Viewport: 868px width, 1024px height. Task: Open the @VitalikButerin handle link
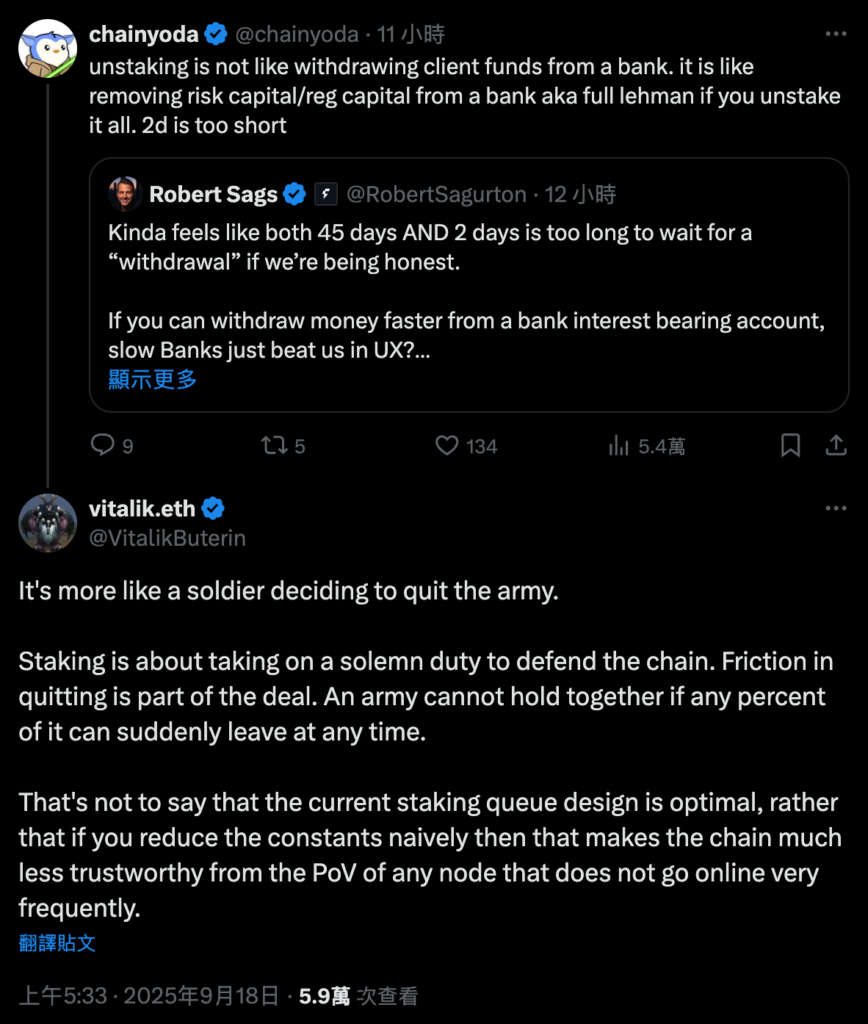(167, 537)
